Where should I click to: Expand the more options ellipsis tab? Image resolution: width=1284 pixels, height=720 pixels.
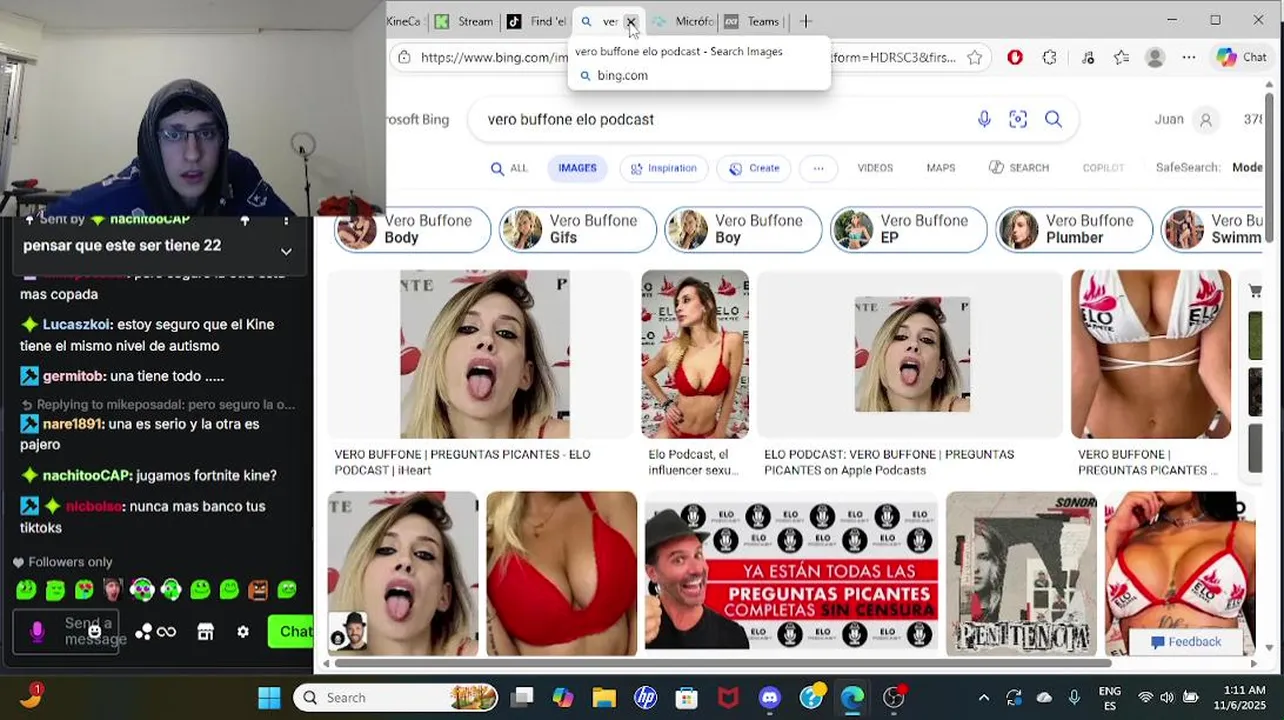818,168
